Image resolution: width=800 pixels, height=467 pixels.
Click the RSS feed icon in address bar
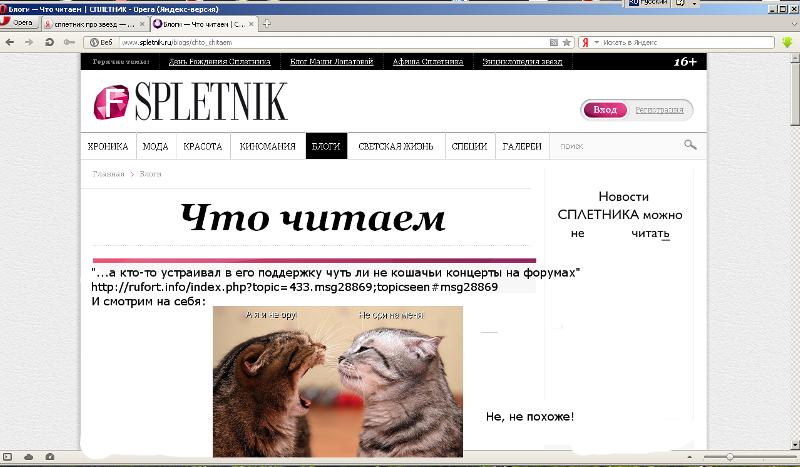[554, 42]
